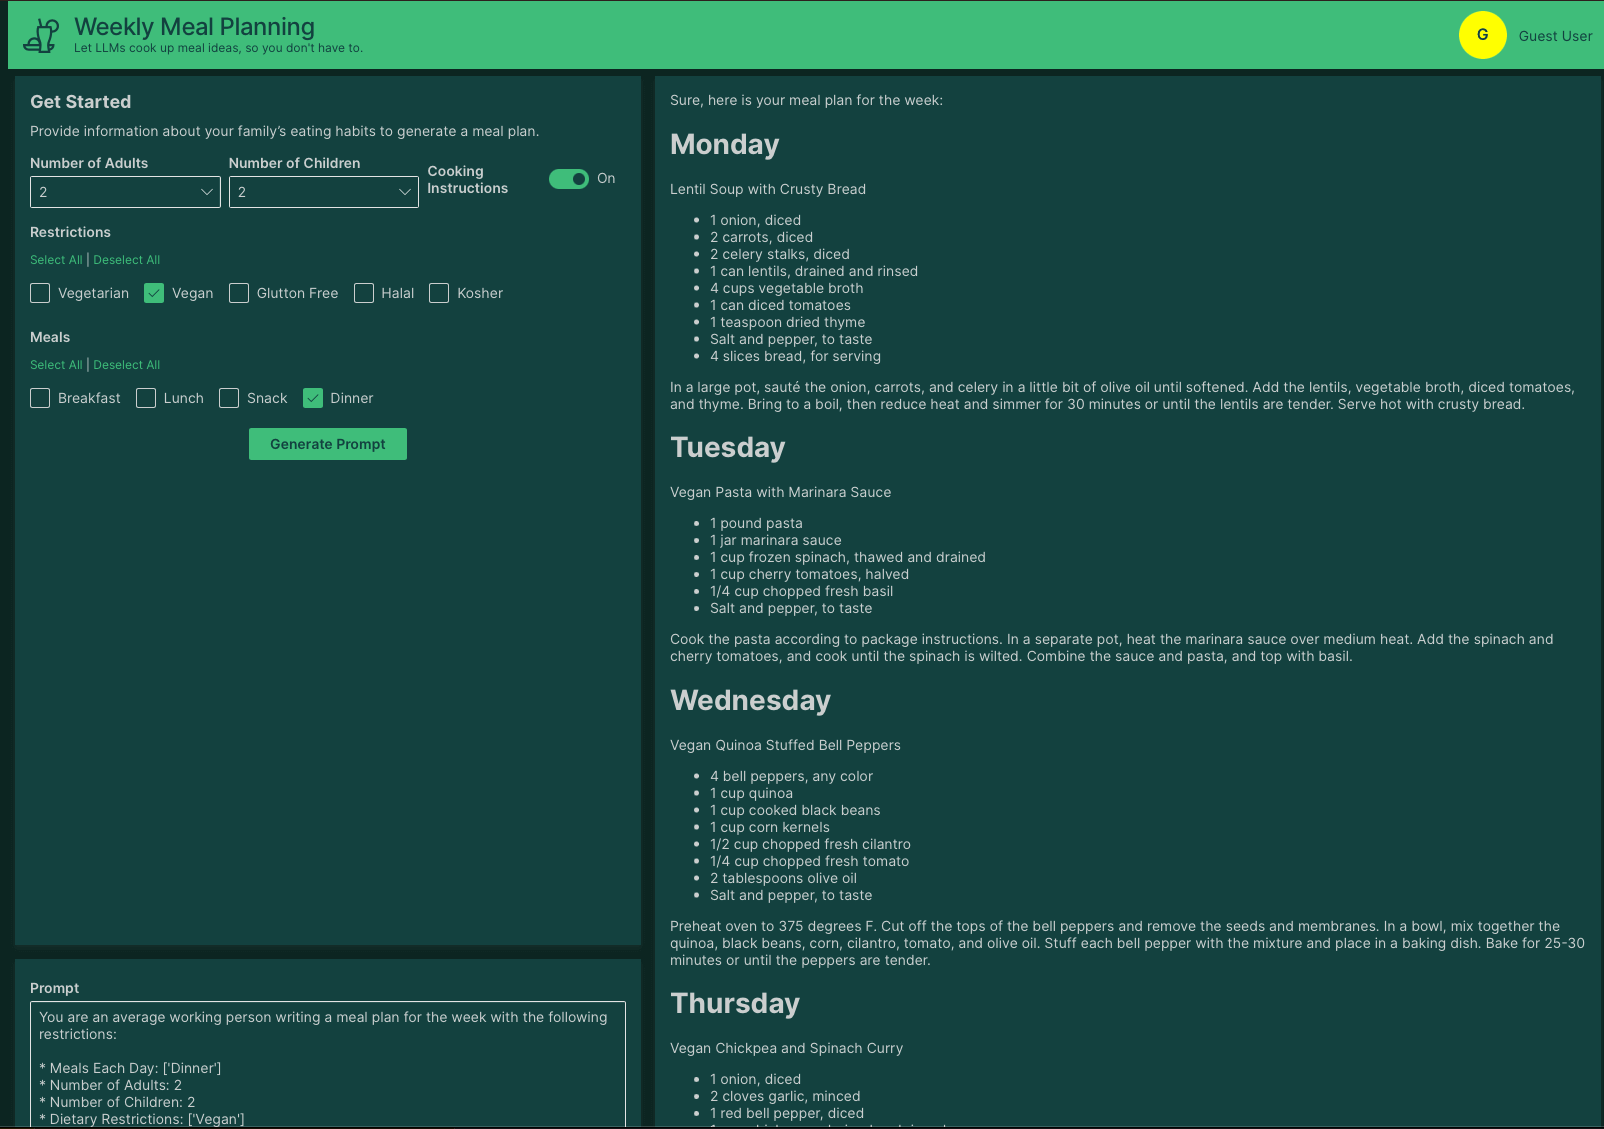1604x1129 pixels.
Task: Enable the Lunch meal checkbox
Action: coord(146,398)
